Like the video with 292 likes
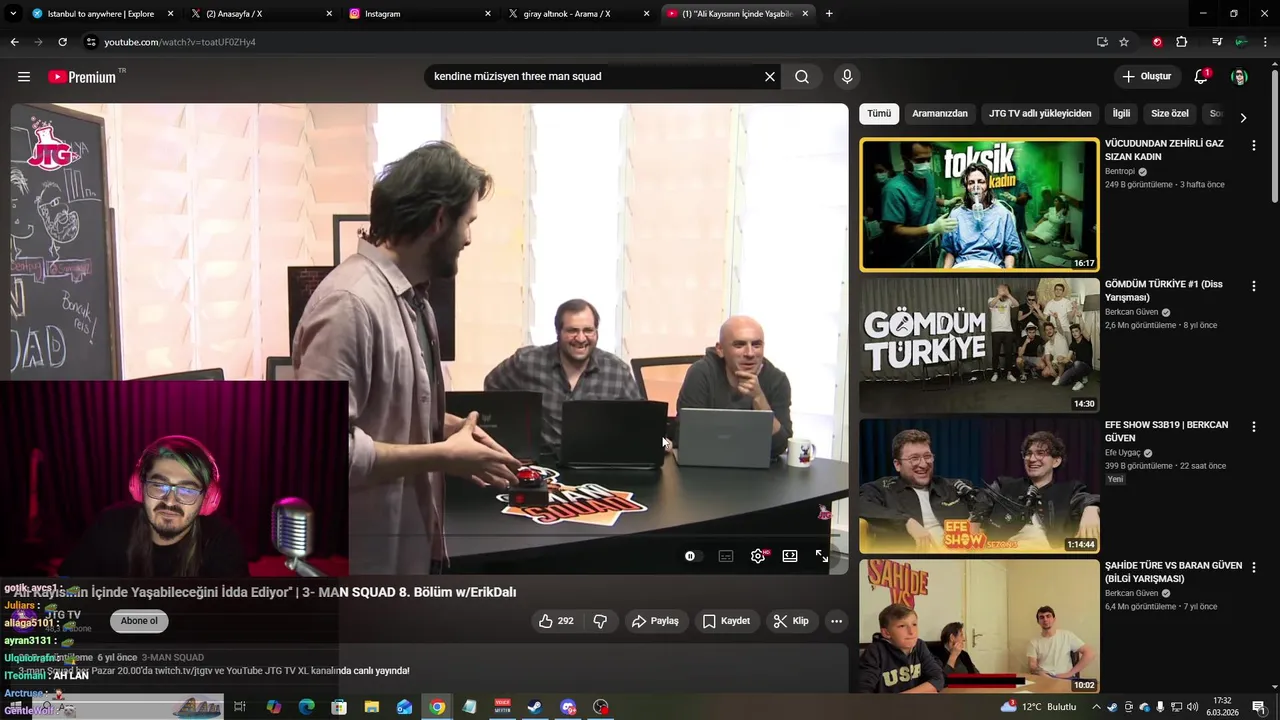Screen dimensions: 1280x720 [556, 621]
